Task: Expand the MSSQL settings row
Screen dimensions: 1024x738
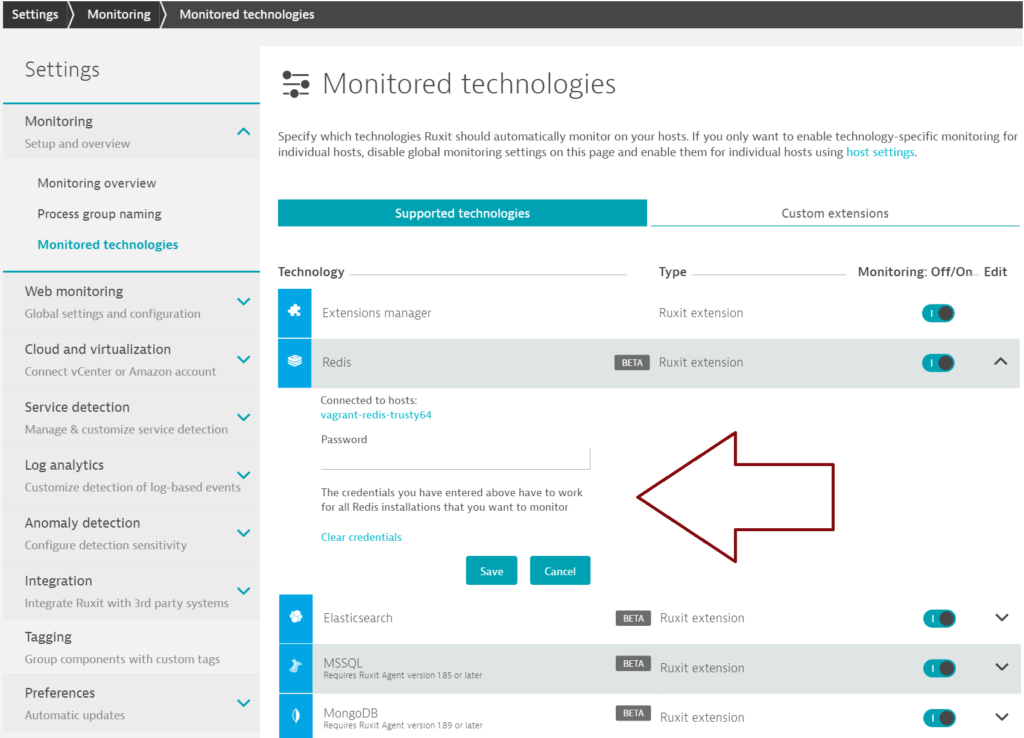Action: (1002, 667)
